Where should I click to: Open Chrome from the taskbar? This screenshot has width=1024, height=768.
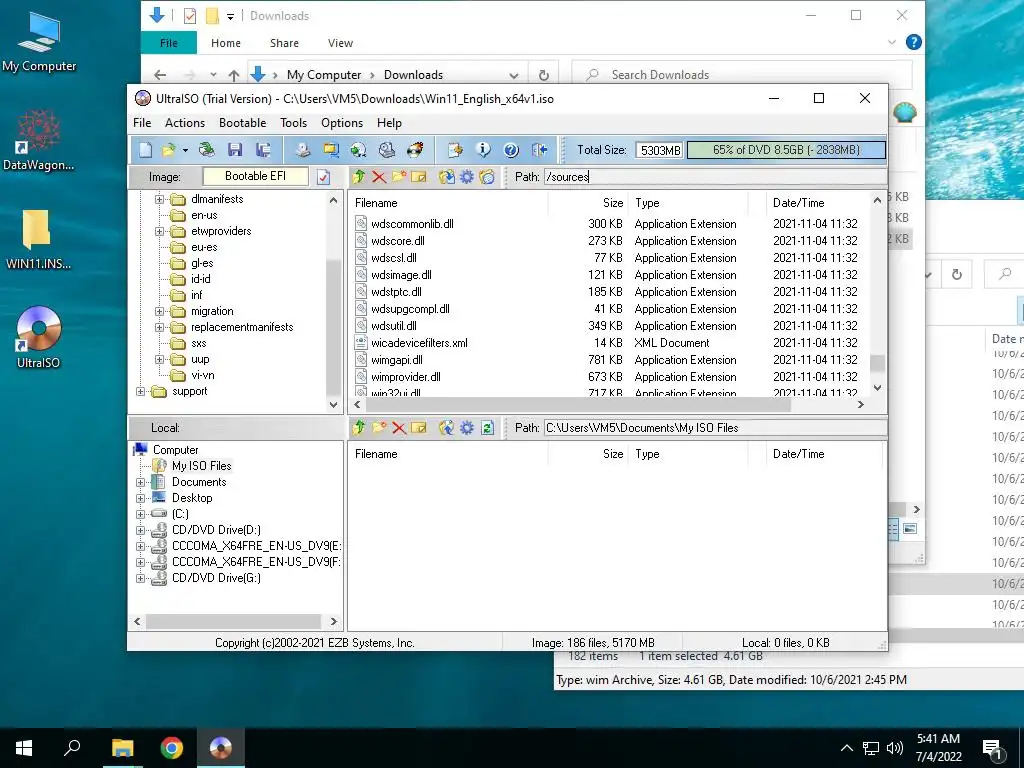(x=172, y=748)
